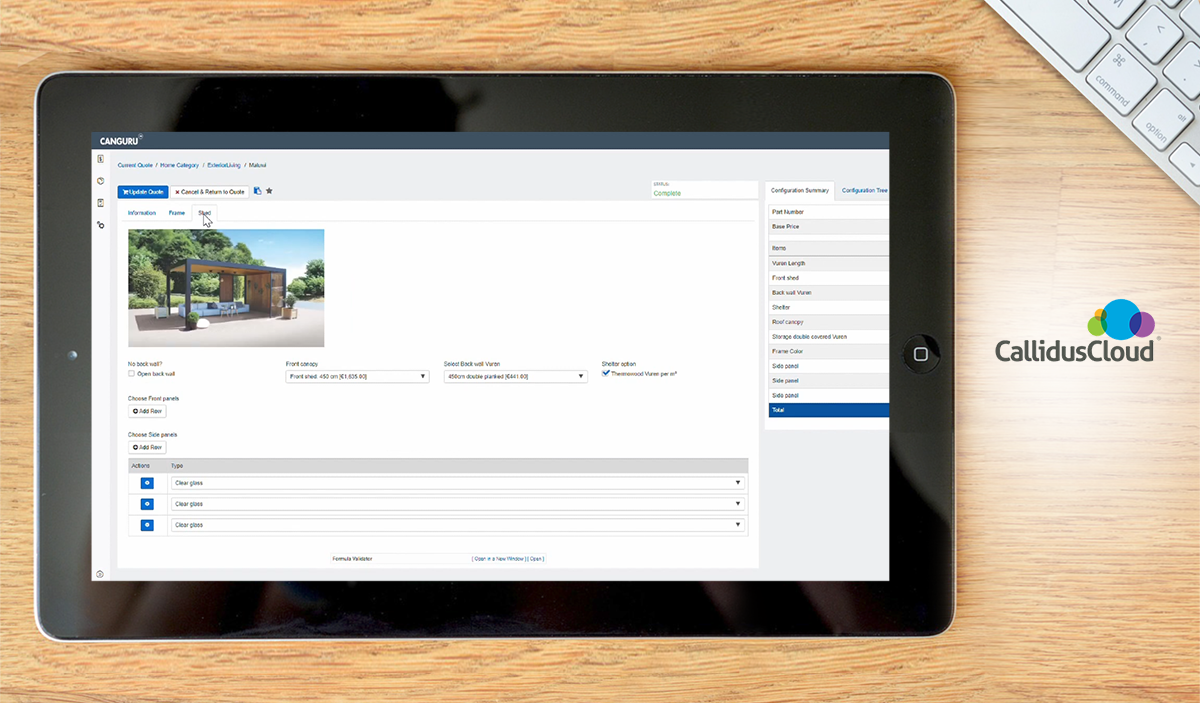Click the fourth sidebar settings gears icon
Viewport: 1200px width, 703px height.
point(100,225)
